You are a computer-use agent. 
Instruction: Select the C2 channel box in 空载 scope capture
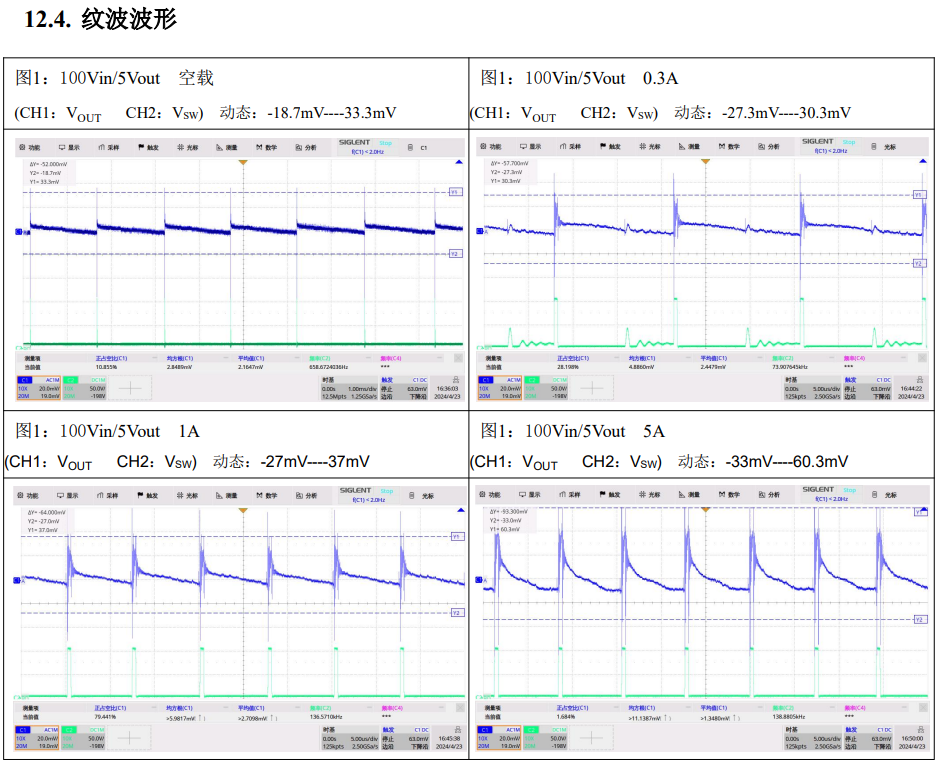point(84,388)
